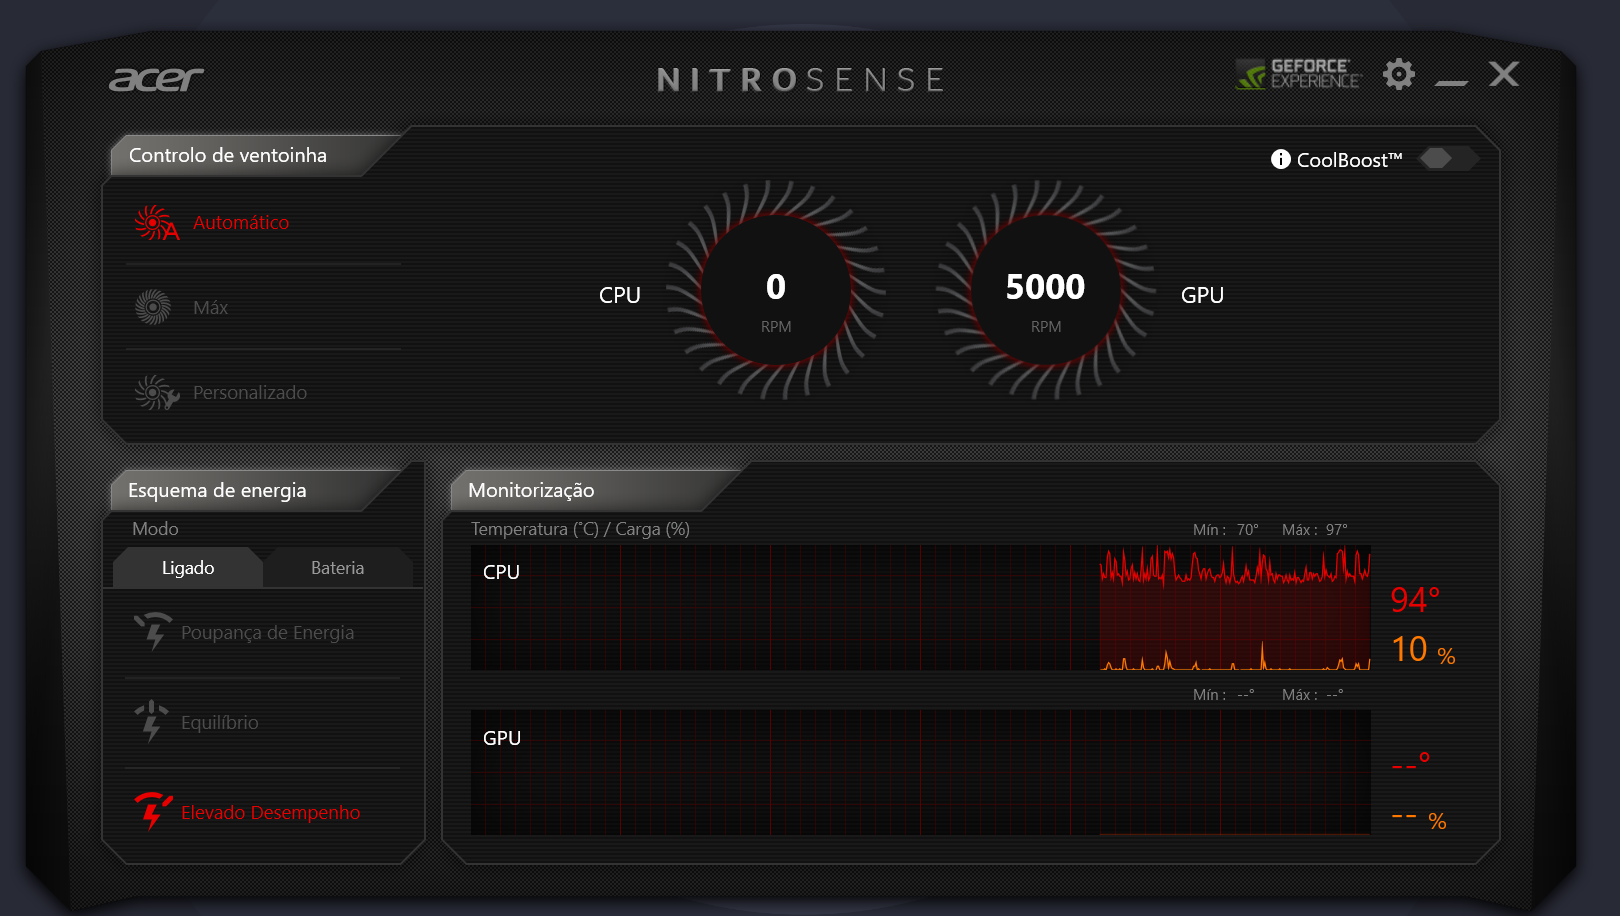Click the Esquema de energia header

coord(217,490)
